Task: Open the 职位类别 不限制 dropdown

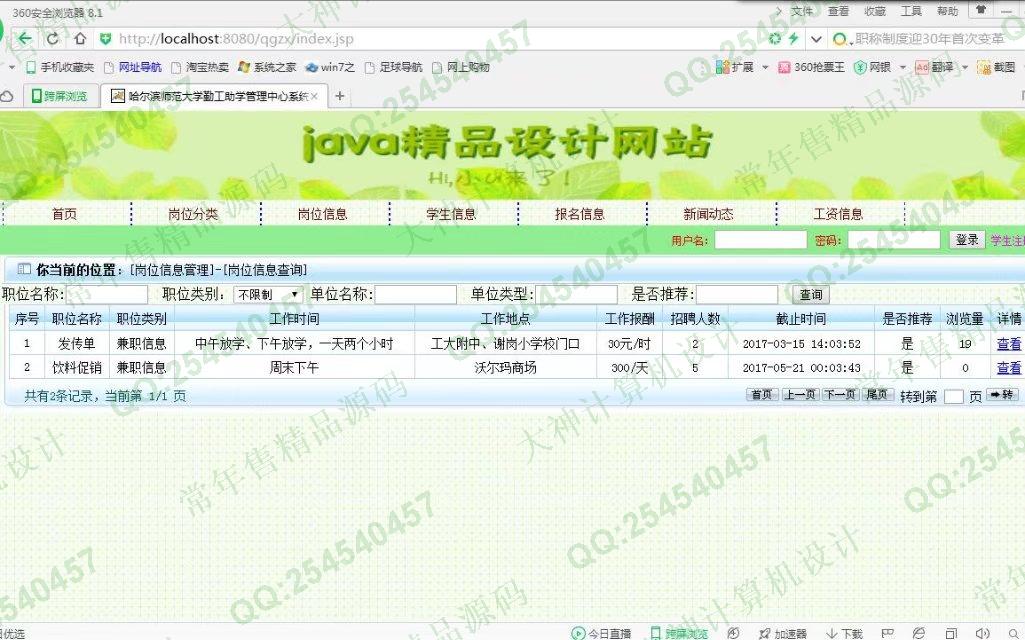Action: [x=268, y=295]
